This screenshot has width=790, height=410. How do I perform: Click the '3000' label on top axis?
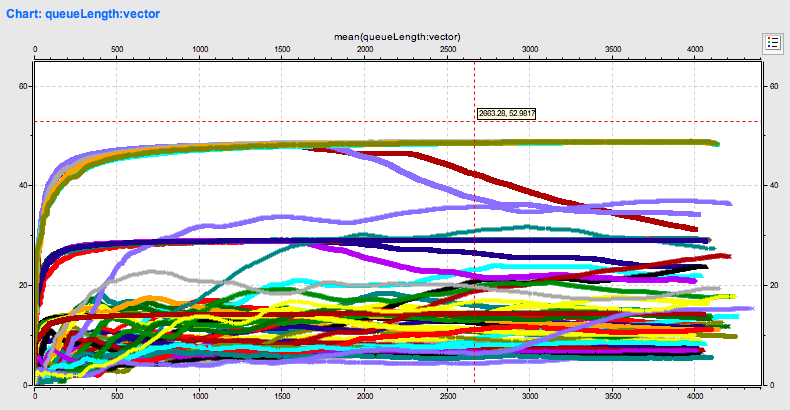[530, 49]
